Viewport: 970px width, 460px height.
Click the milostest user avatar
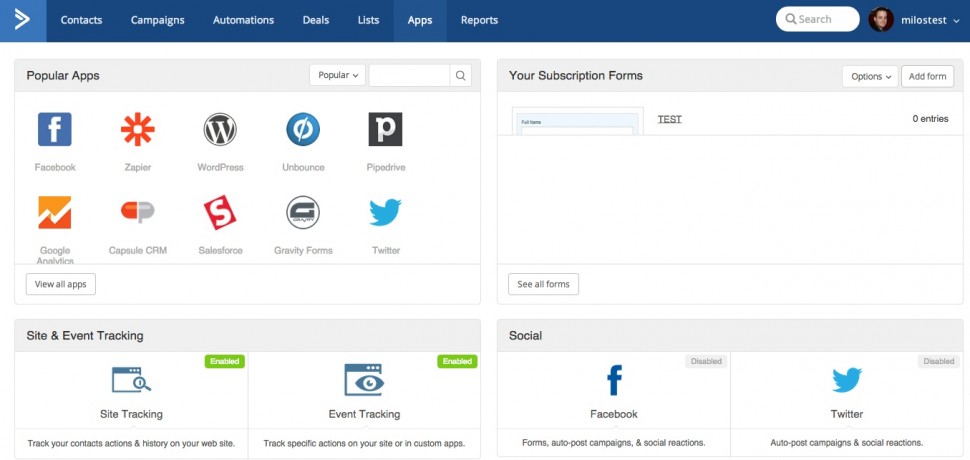click(x=881, y=20)
